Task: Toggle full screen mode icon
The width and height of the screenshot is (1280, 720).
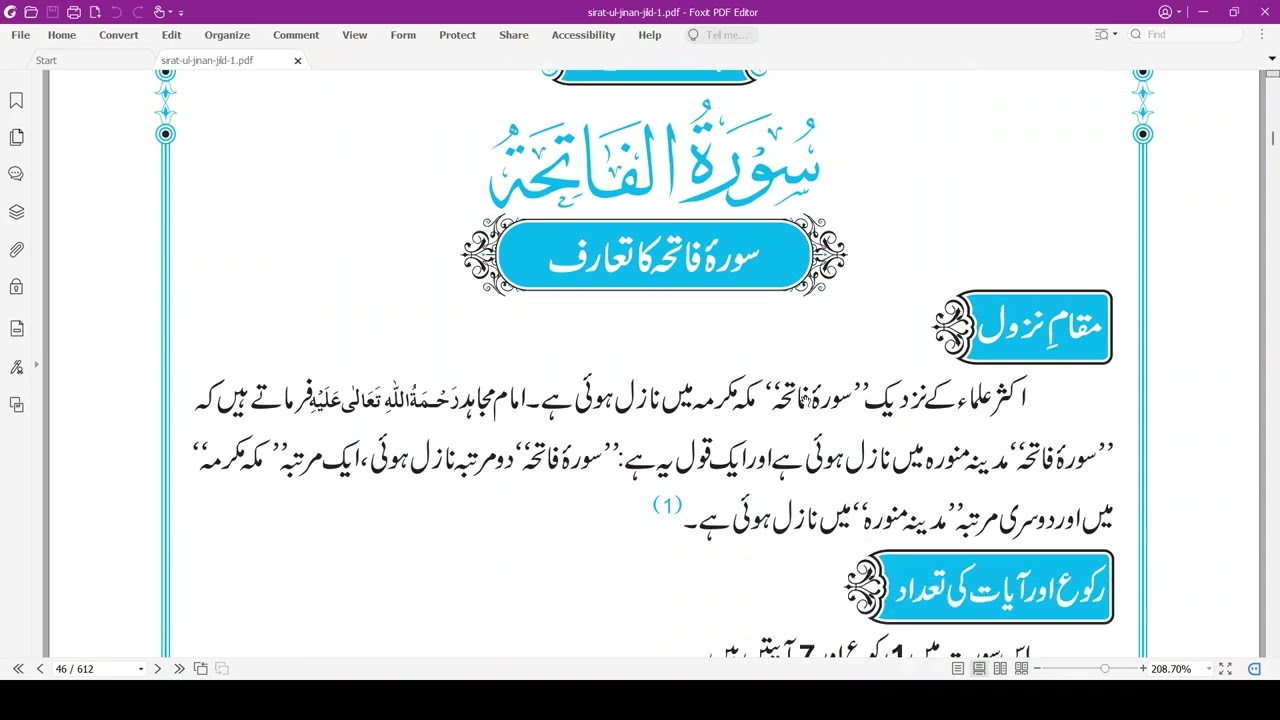Action: [x=1226, y=668]
